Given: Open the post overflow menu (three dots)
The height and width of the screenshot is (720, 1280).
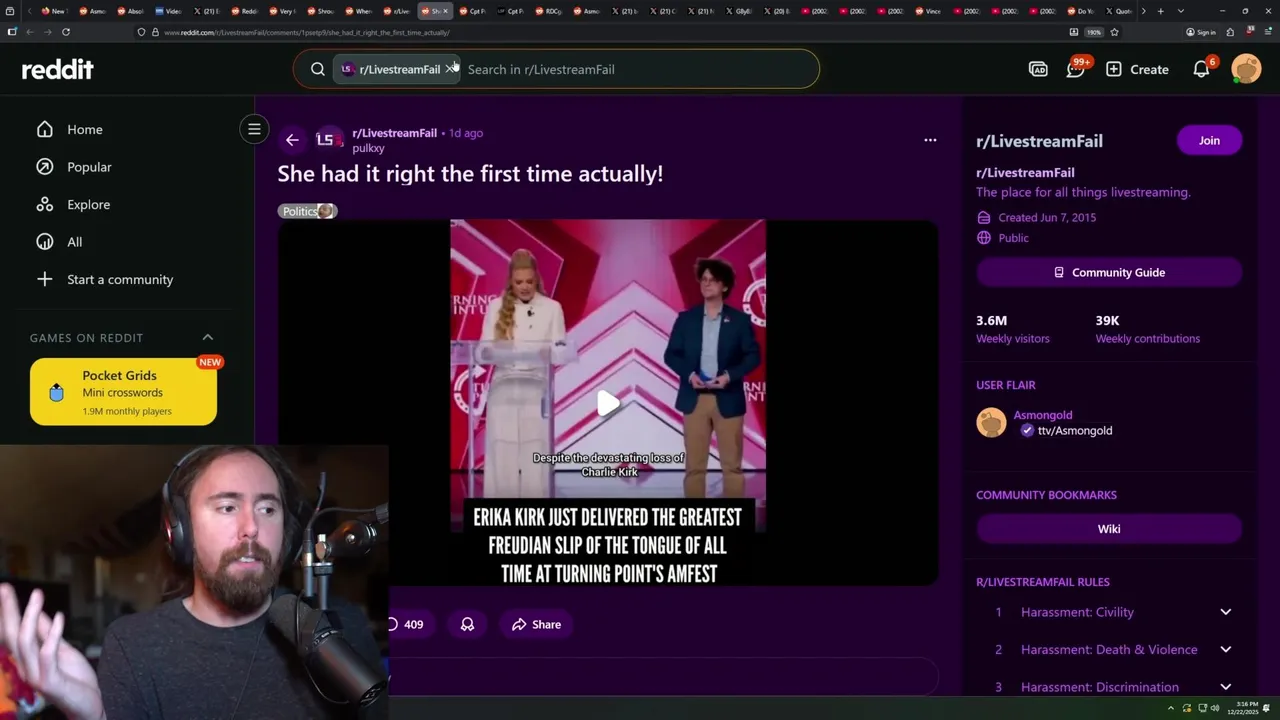Looking at the screenshot, I should click(x=930, y=140).
